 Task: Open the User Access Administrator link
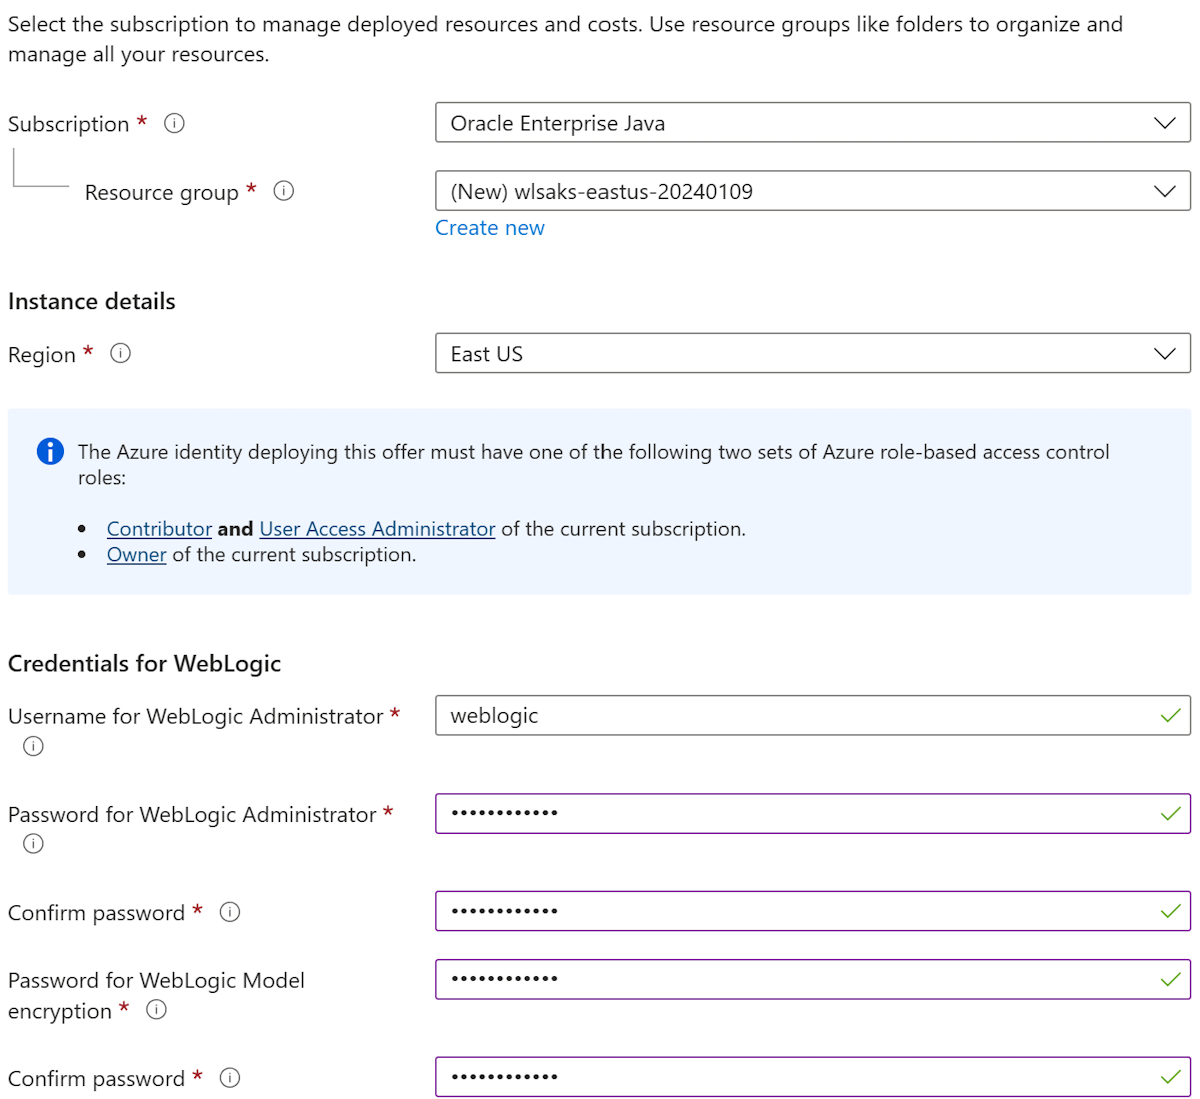[376, 529]
